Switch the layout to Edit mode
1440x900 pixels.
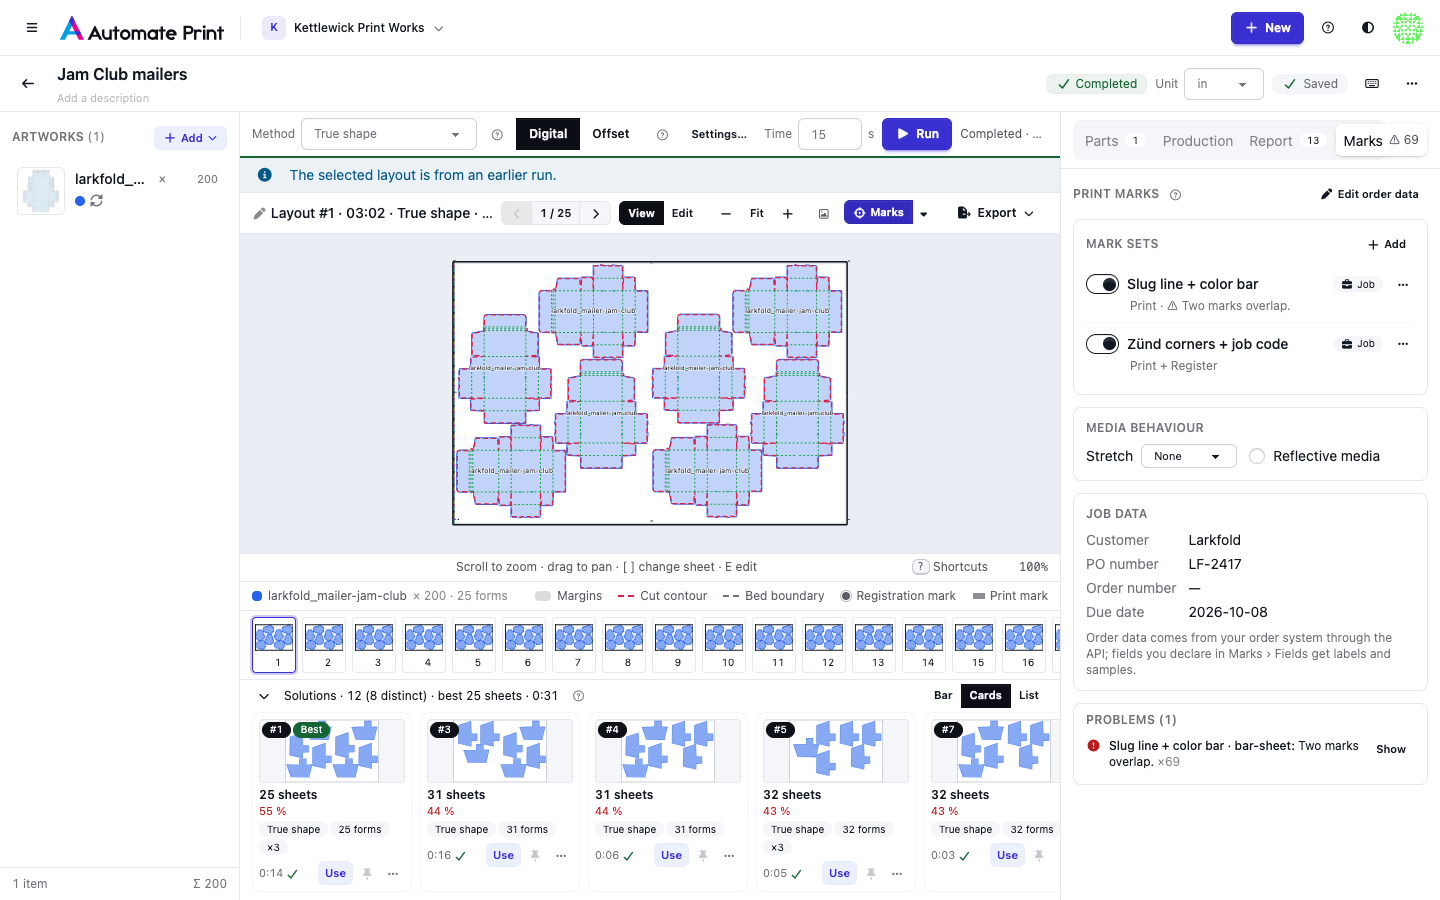coord(683,213)
